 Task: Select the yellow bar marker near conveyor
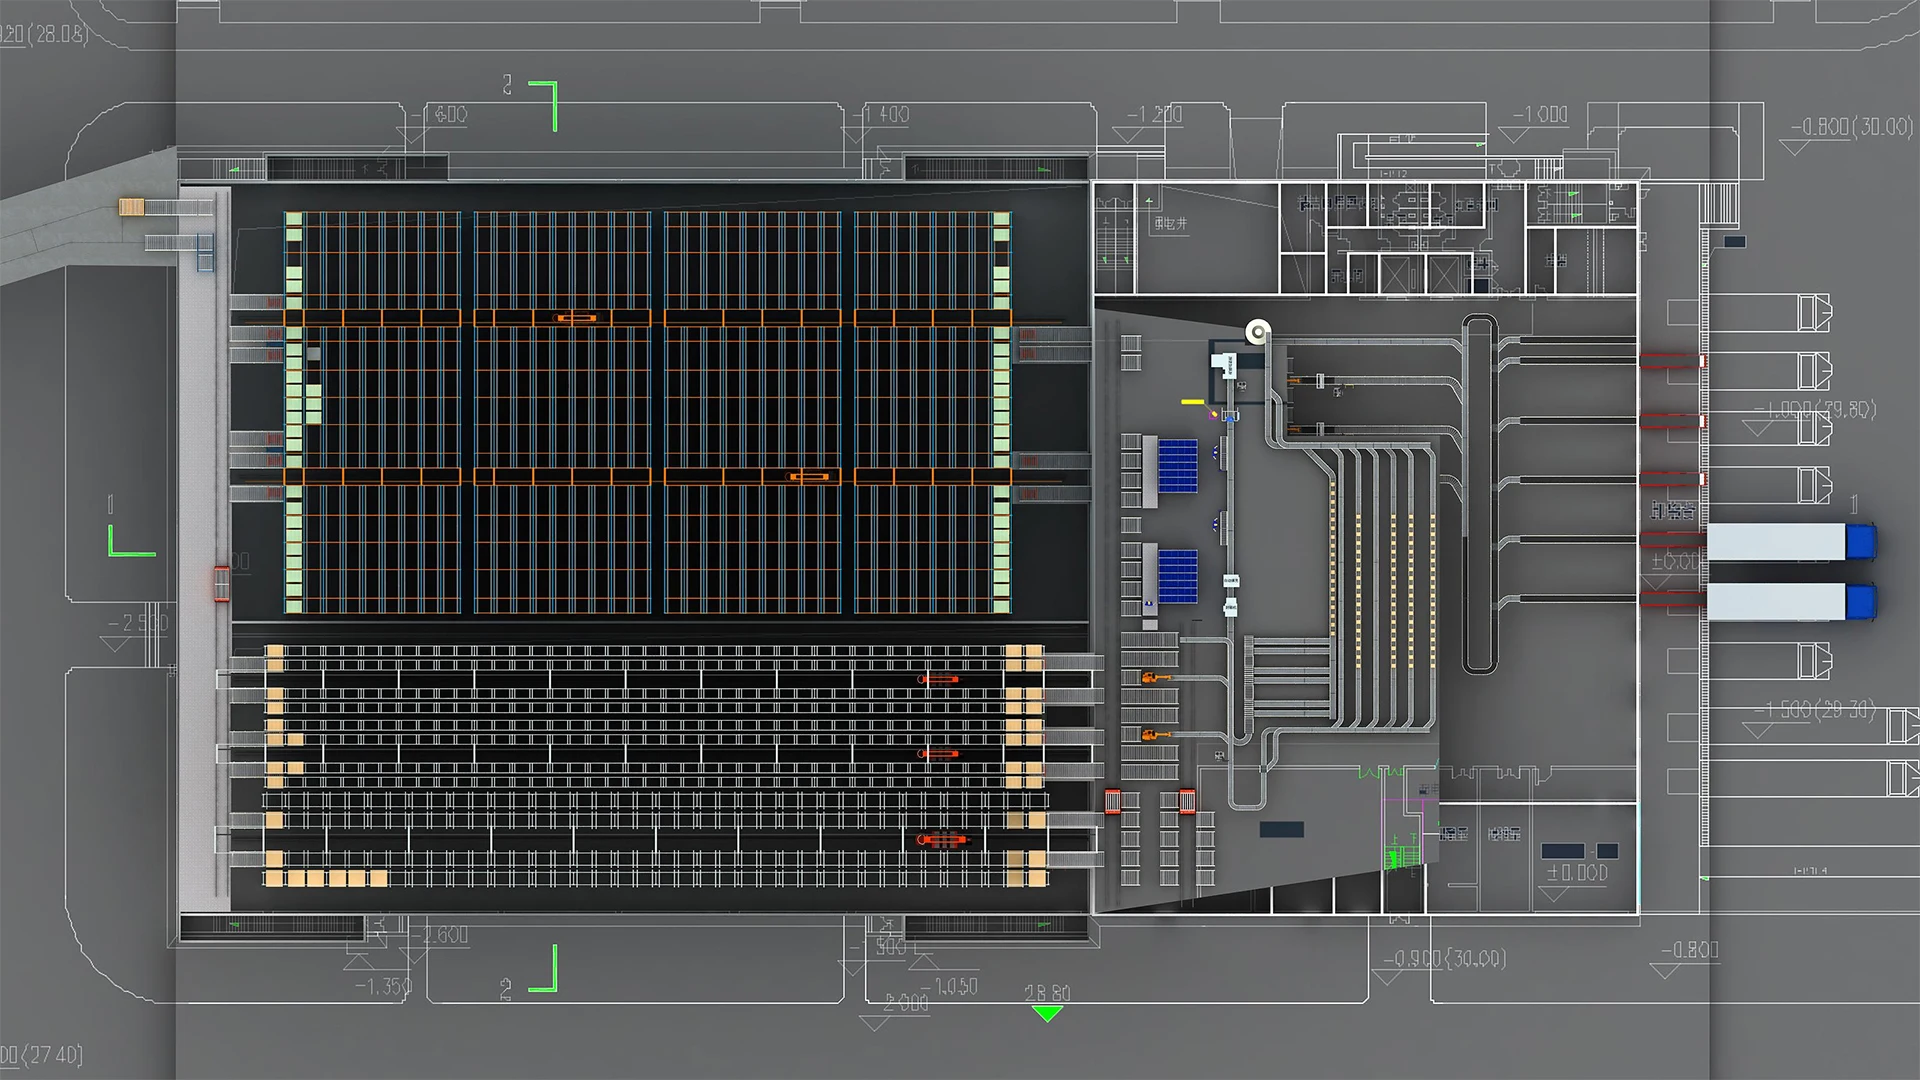pos(1192,402)
